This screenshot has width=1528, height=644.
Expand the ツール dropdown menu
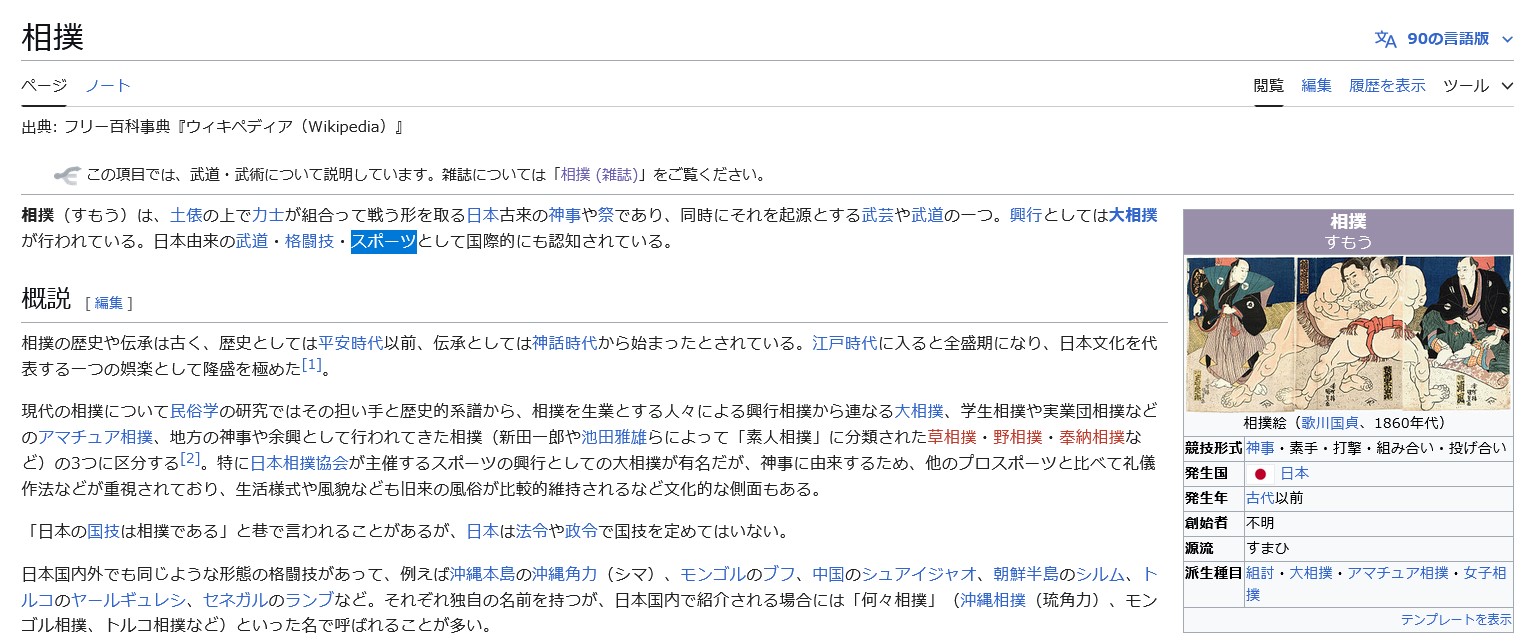(1478, 86)
